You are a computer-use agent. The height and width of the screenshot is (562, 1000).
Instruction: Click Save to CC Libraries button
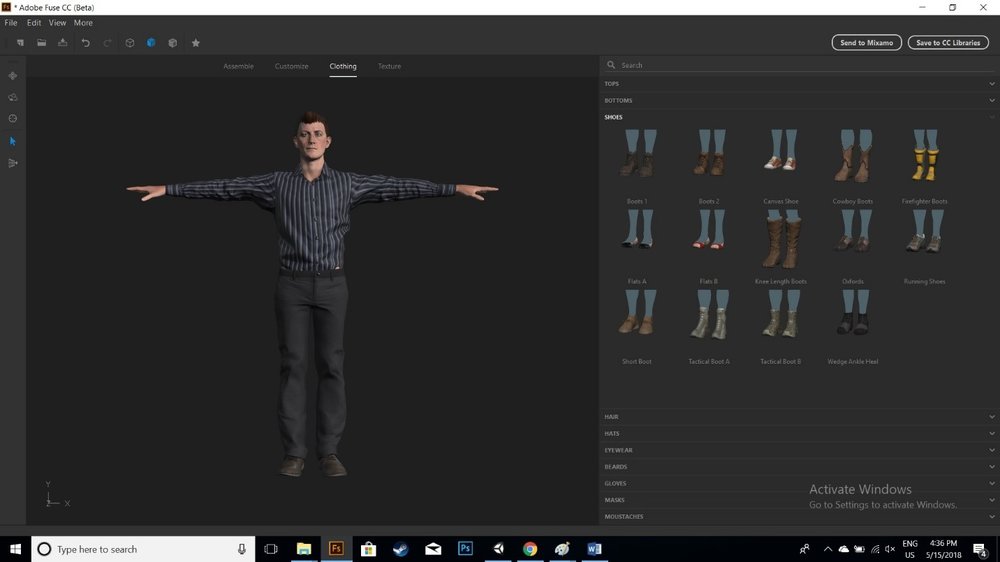pos(948,43)
